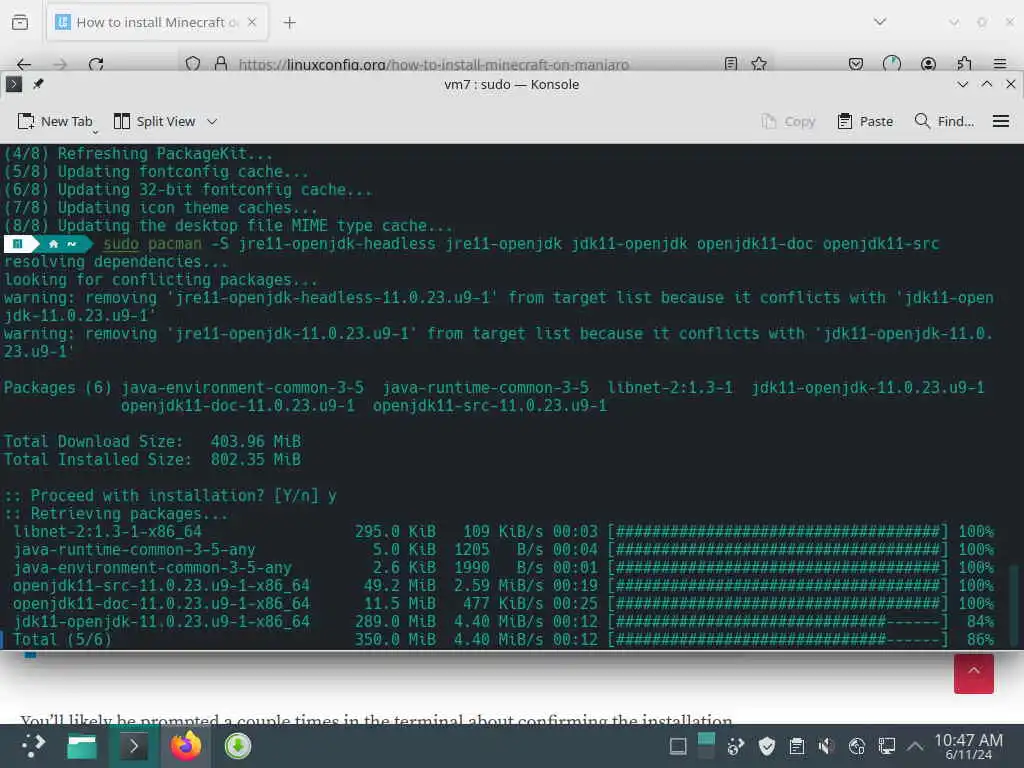Open the green download updater taskbar icon
Viewport: 1024px width, 768px height.
238,746
